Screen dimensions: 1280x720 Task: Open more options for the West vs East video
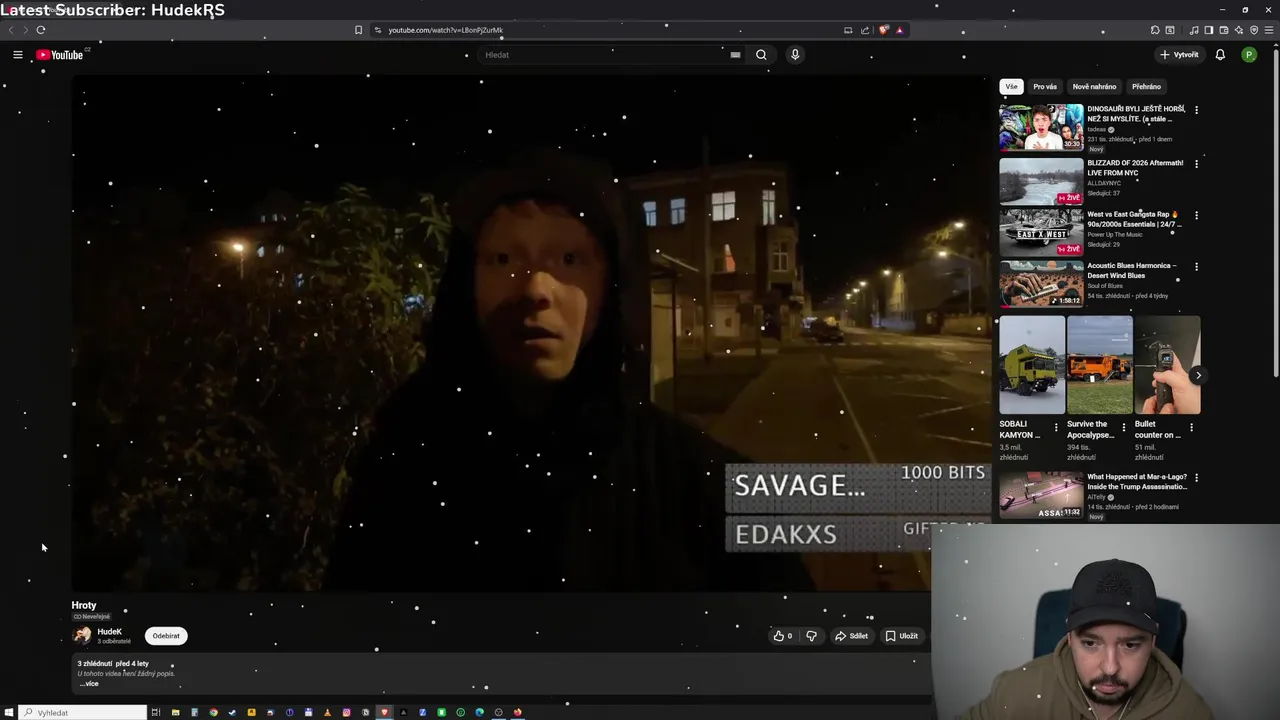coord(1196,215)
